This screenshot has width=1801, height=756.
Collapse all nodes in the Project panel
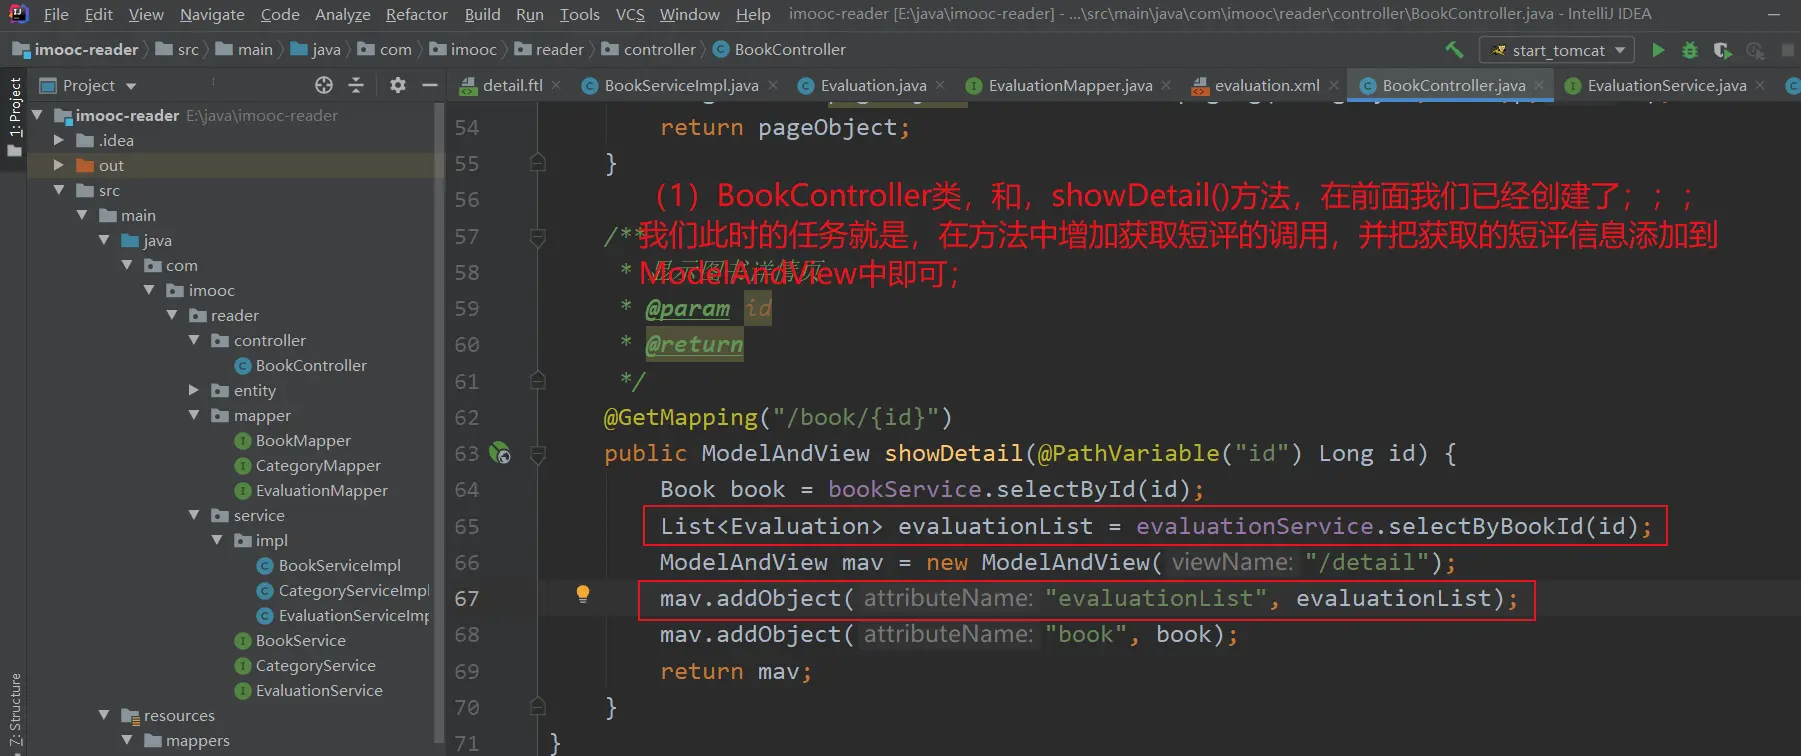pos(356,86)
